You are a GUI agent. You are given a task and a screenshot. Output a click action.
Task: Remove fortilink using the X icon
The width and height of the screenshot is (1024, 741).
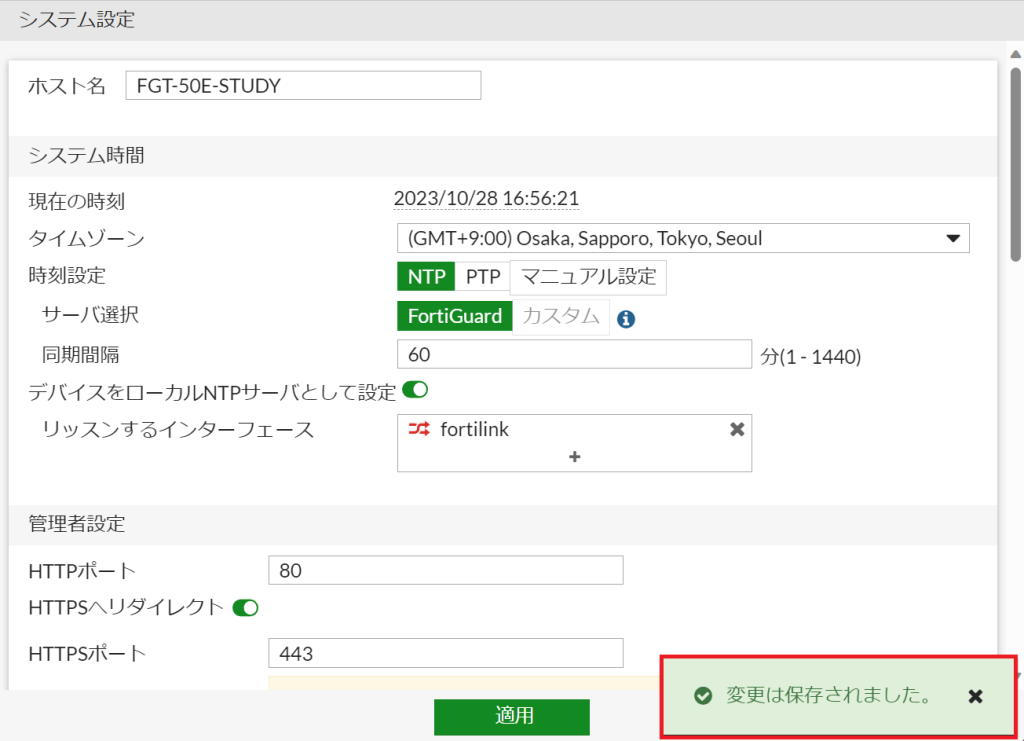[737, 429]
